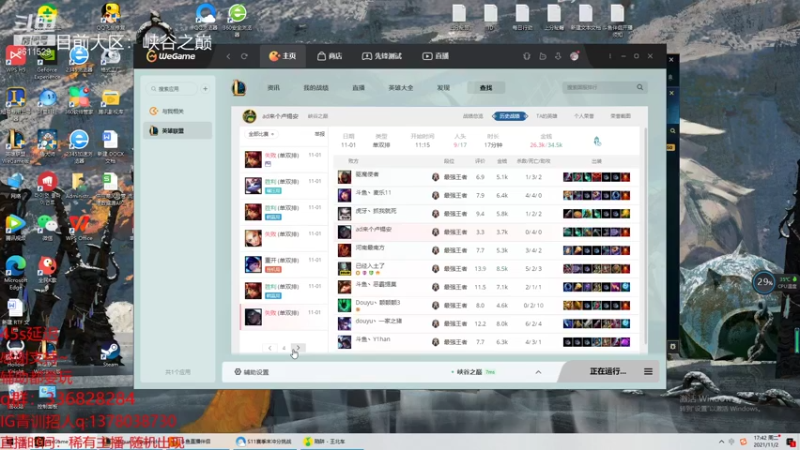This screenshot has height=450, width=800.
Task: Select the 重开 remake match entry
Action: click(x=284, y=264)
